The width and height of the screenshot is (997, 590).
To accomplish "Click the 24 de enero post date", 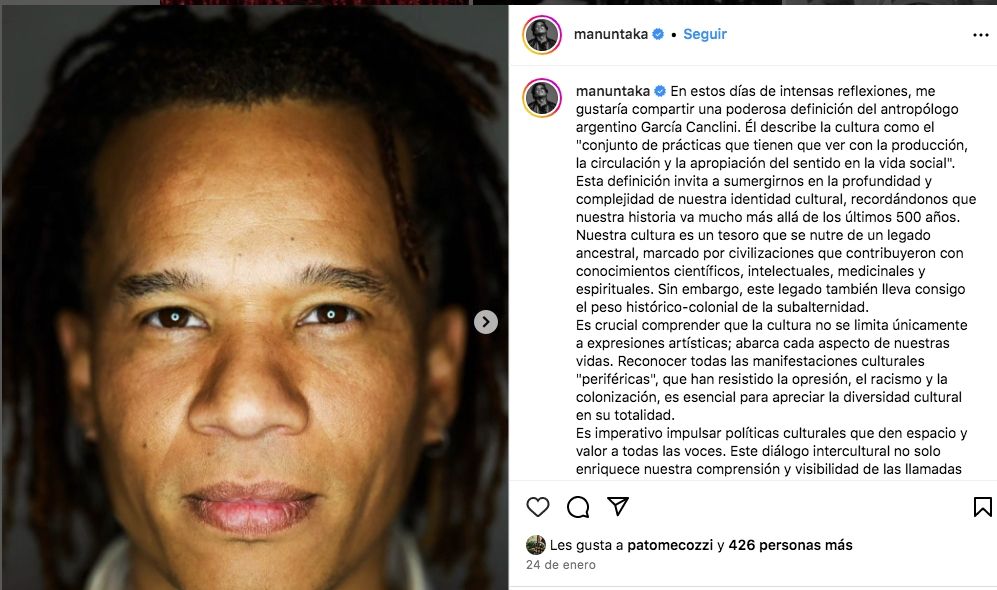I will click(x=561, y=565).
